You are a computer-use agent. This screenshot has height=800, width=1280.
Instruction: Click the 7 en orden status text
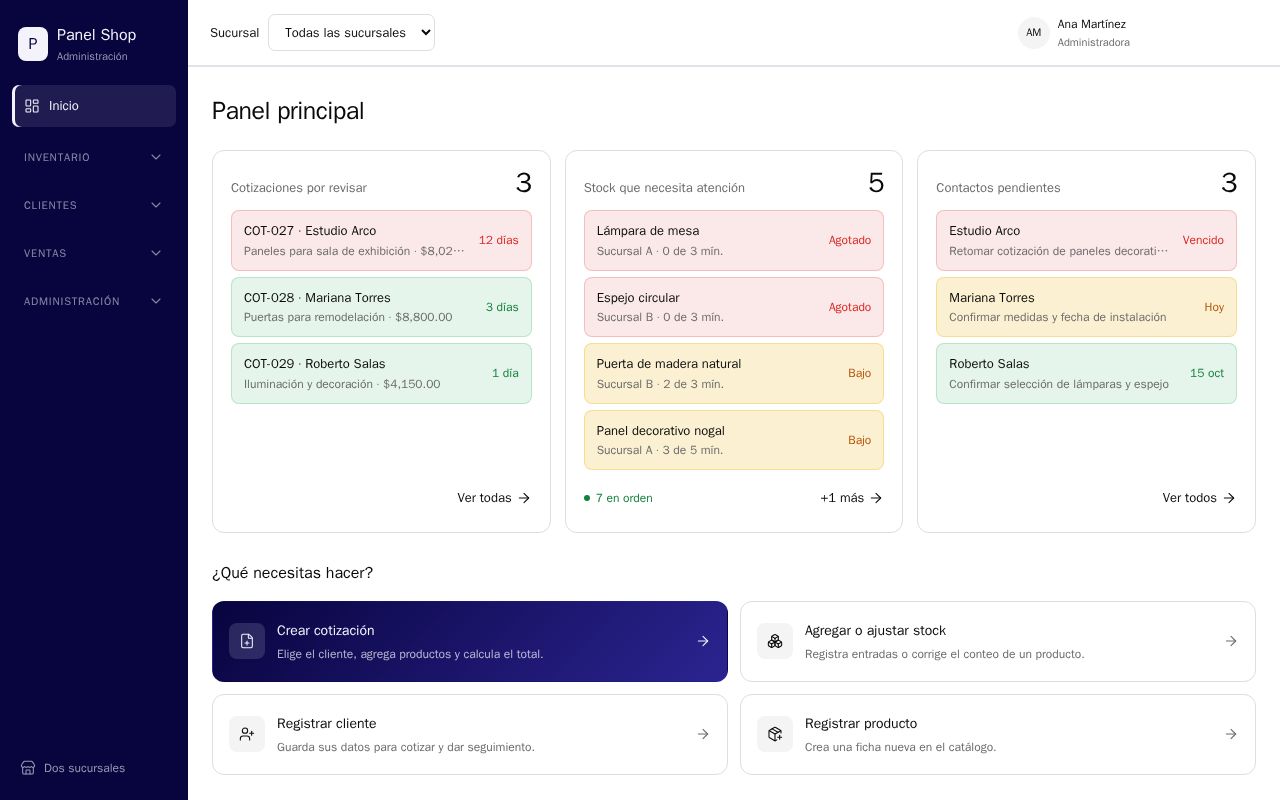click(x=624, y=498)
